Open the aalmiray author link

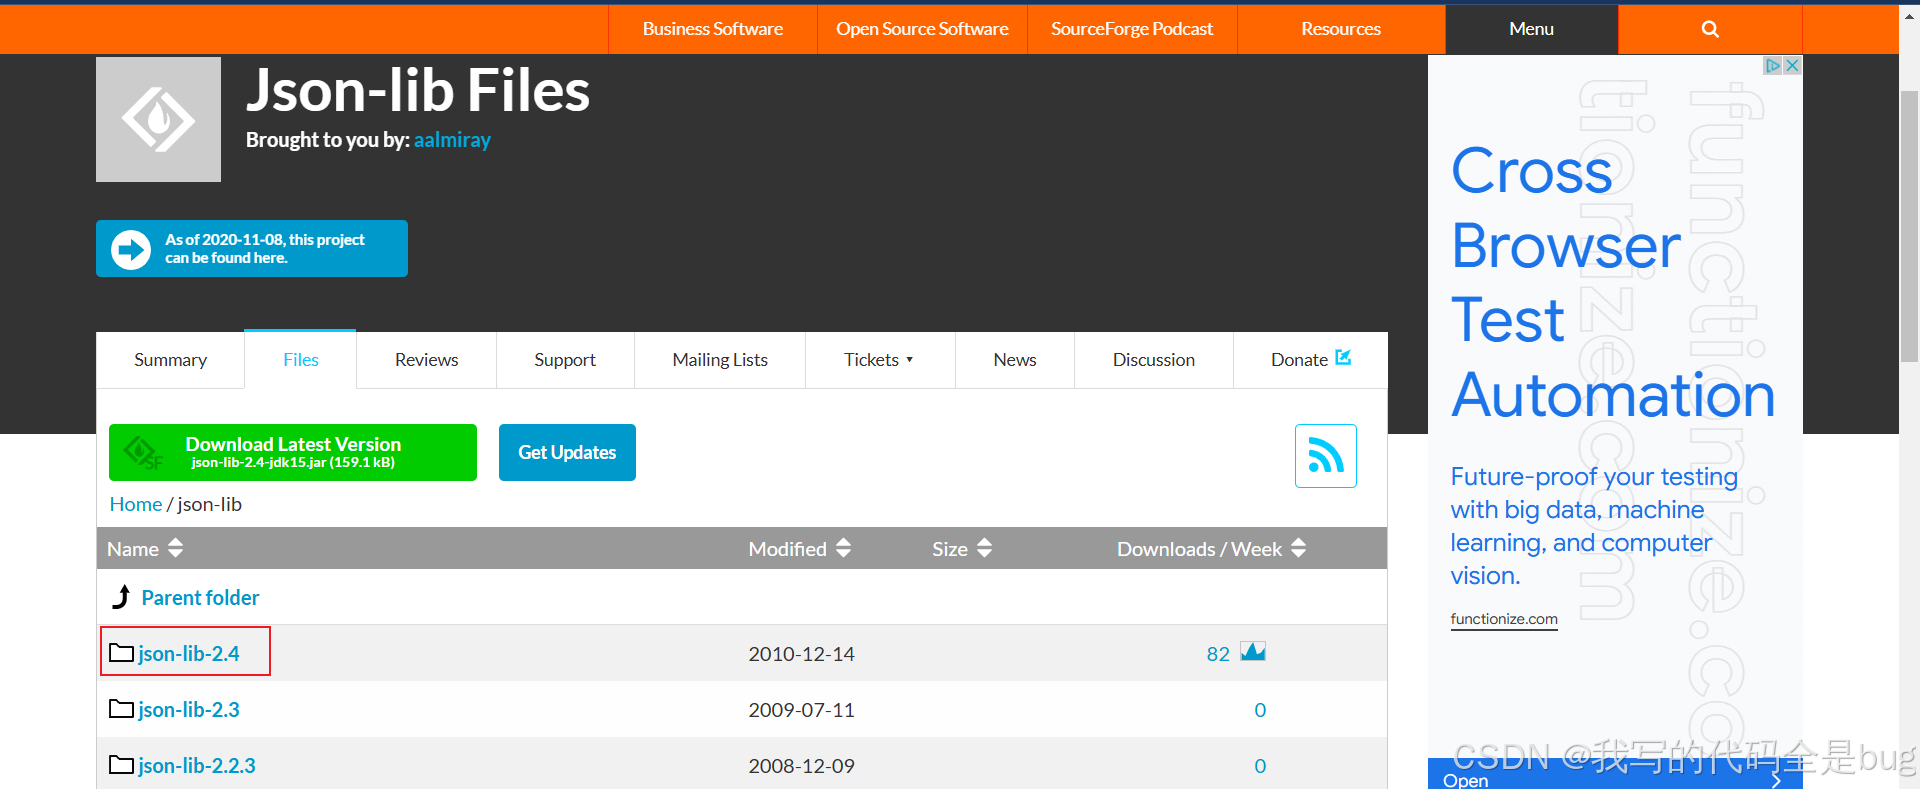(452, 140)
